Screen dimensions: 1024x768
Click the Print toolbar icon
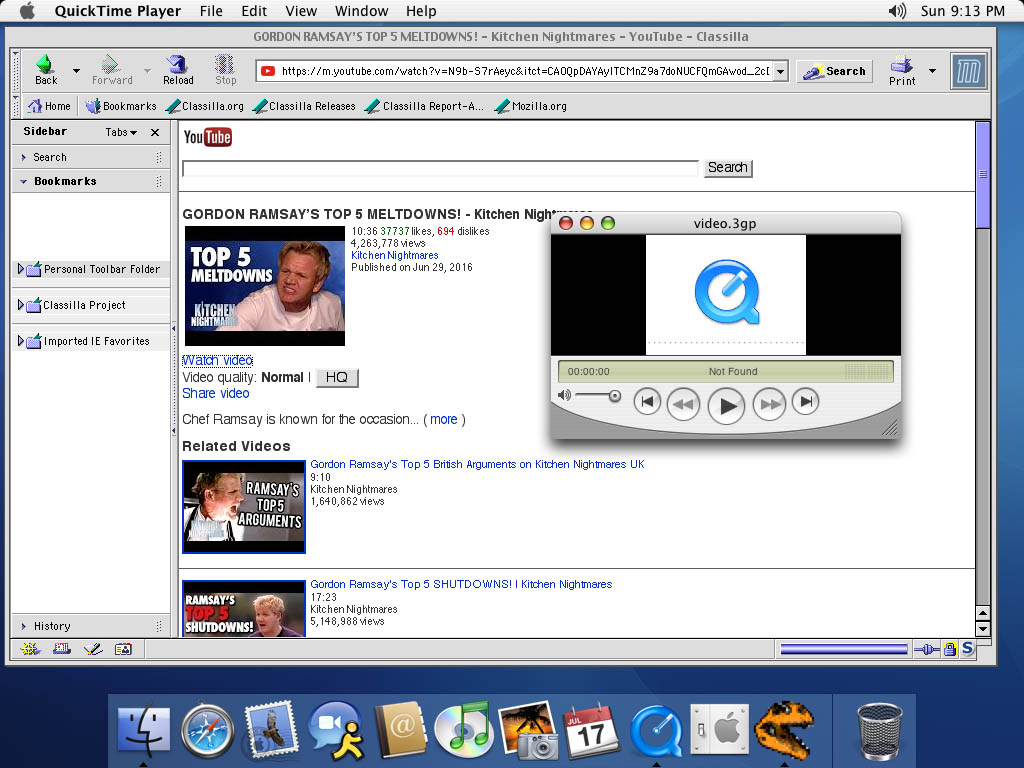coord(902,65)
